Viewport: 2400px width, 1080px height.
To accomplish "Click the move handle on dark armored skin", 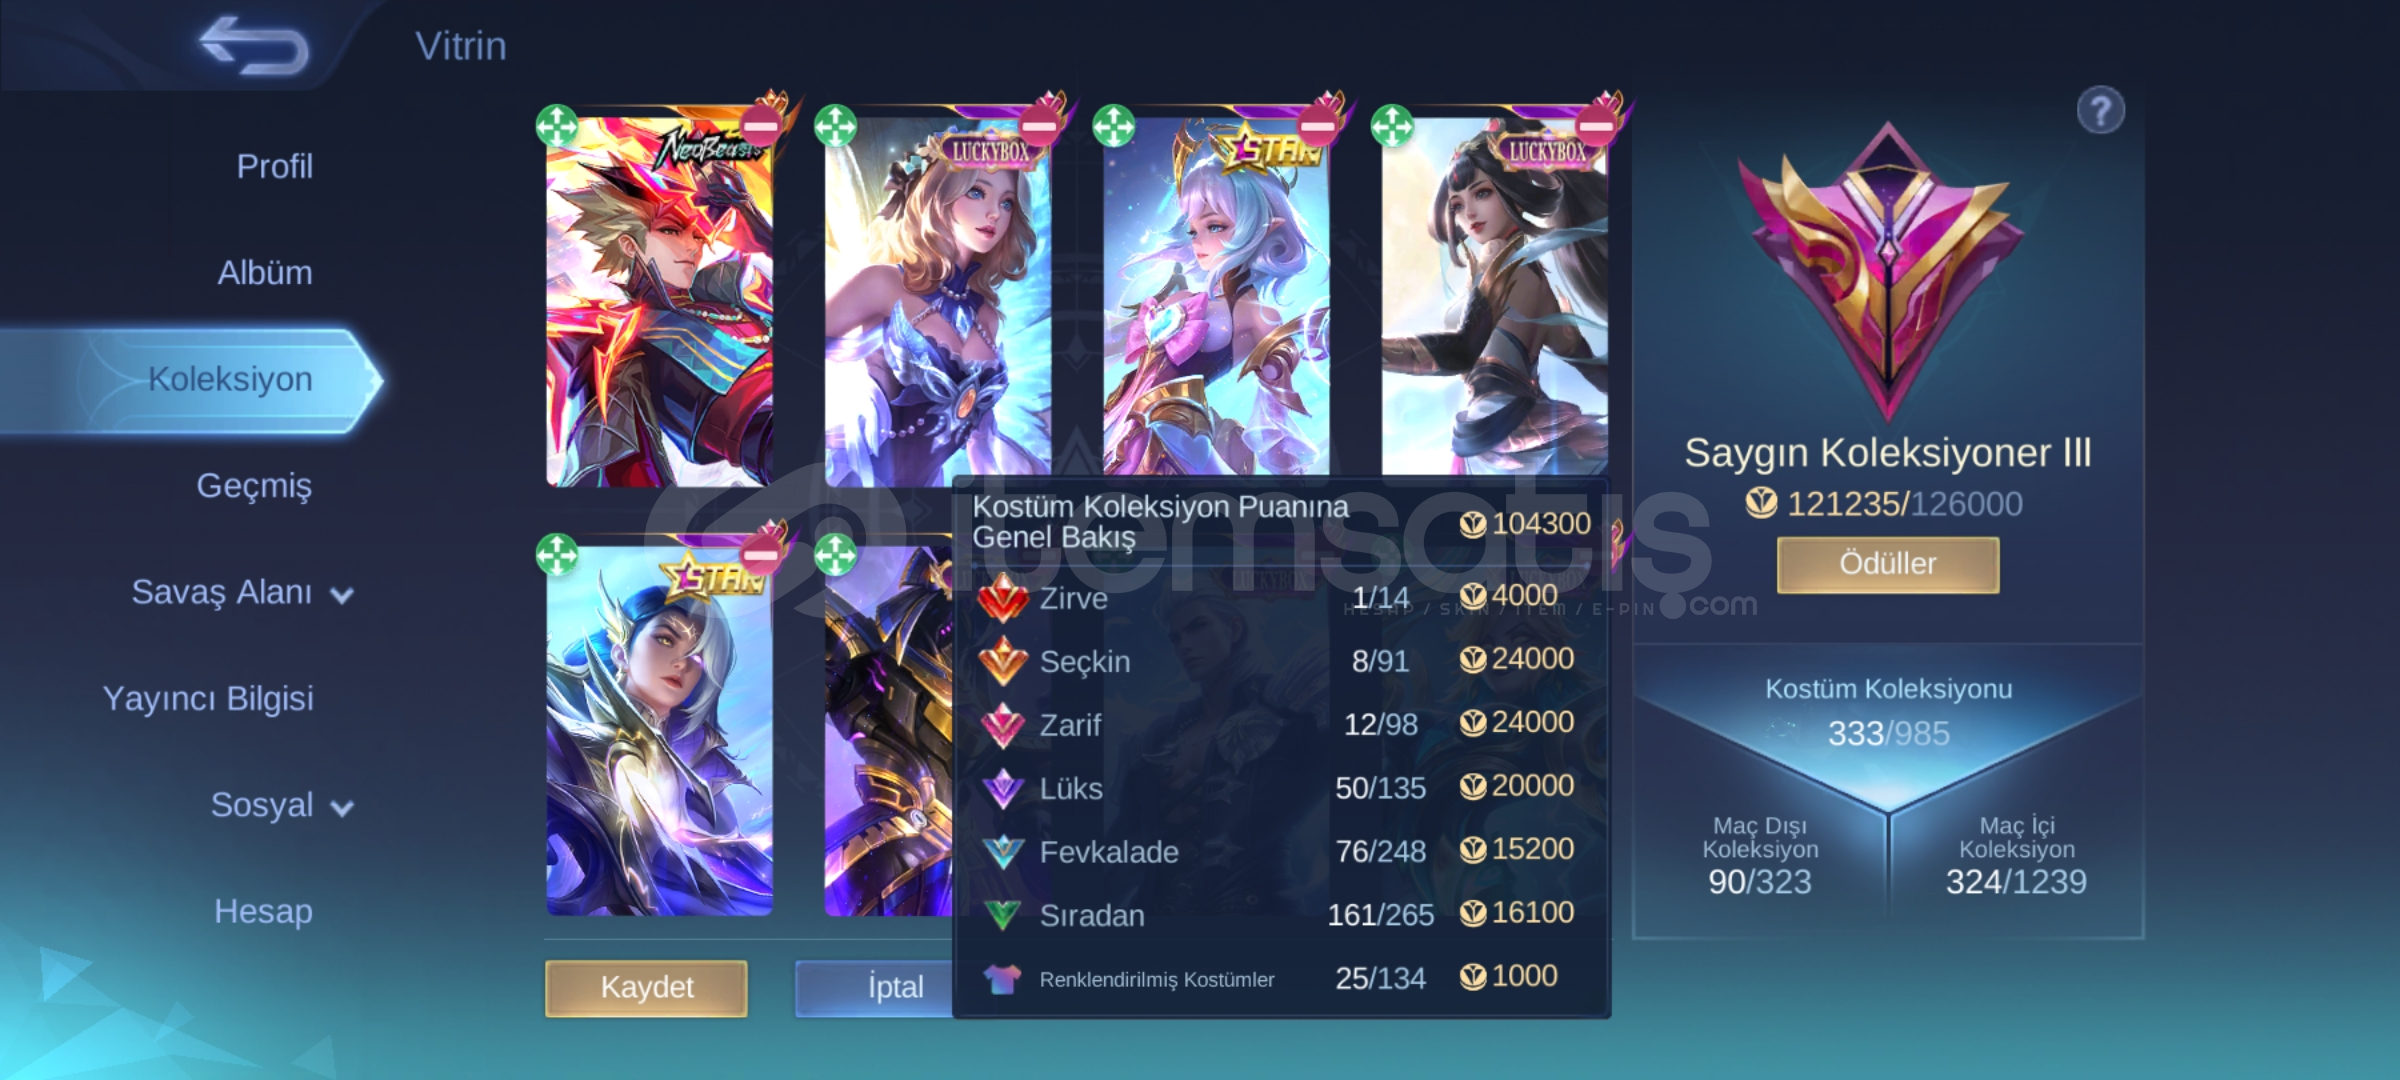I will 835,555.
